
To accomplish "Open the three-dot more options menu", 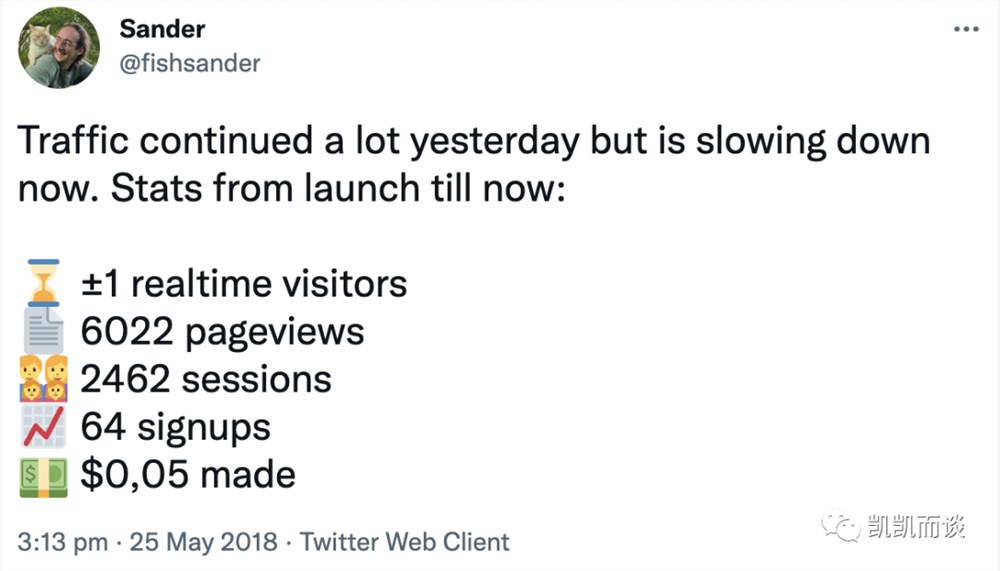I will 966,29.
